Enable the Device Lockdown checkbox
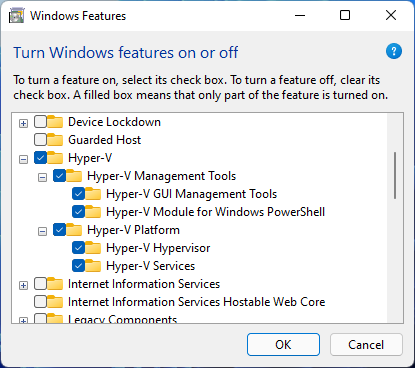 pyautogui.click(x=40, y=122)
